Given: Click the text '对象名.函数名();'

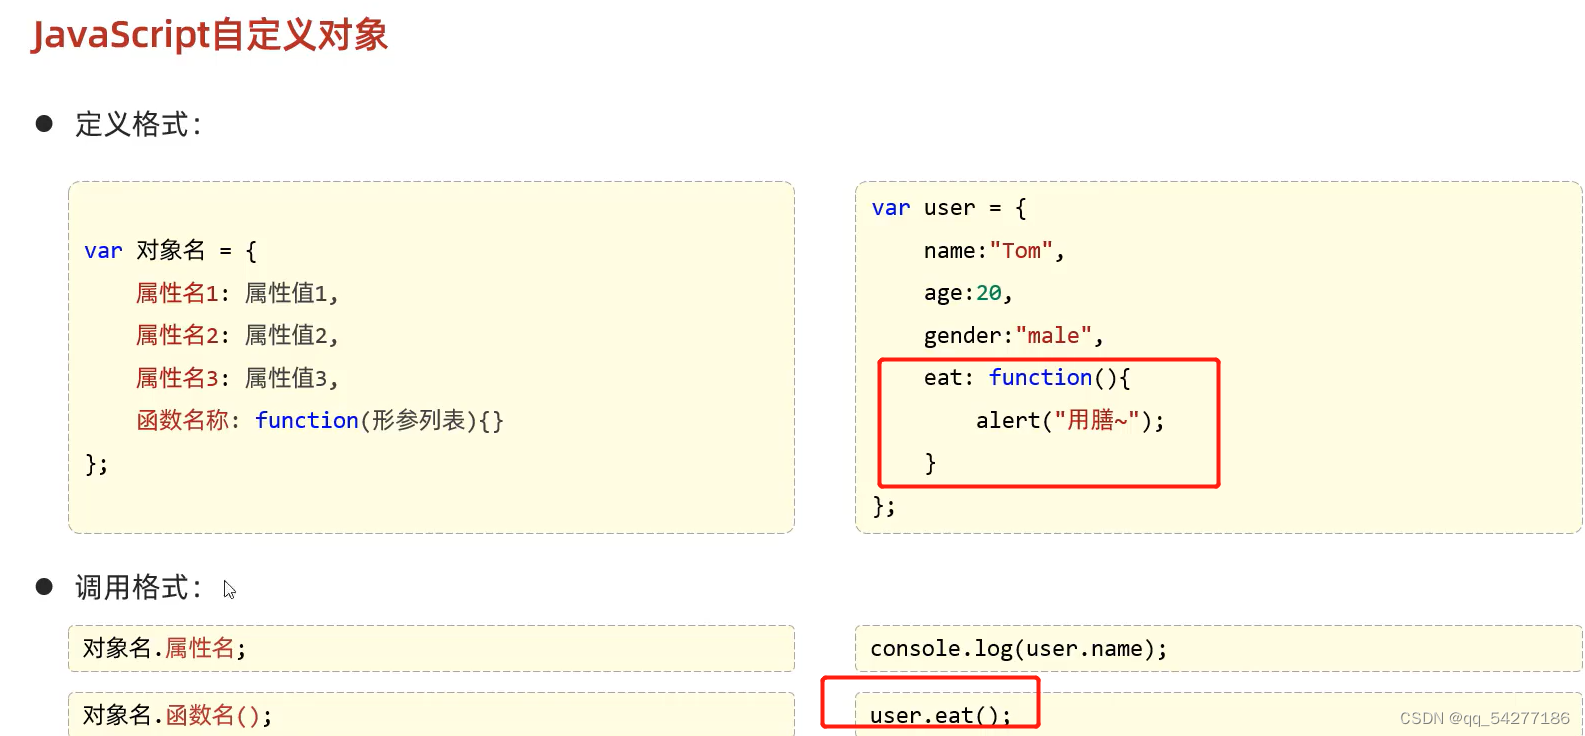Looking at the screenshot, I should 177,715.
